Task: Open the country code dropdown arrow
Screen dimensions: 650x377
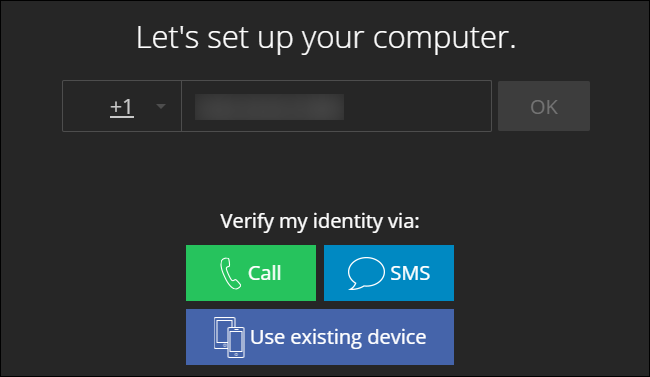Action: coord(161,107)
